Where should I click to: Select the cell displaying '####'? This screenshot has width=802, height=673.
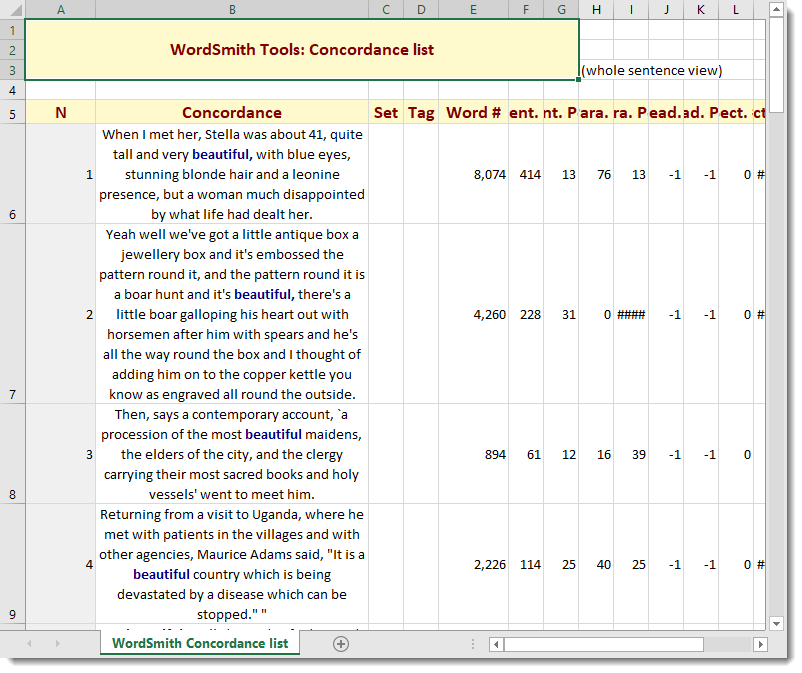631,313
